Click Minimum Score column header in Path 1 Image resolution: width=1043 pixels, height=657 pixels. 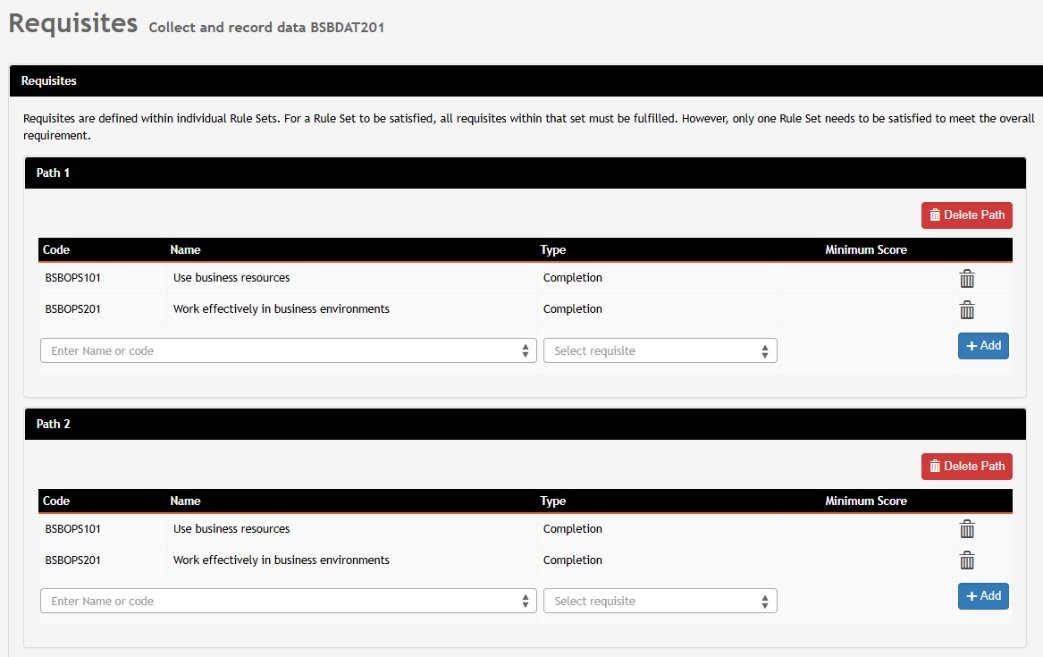point(866,250)
